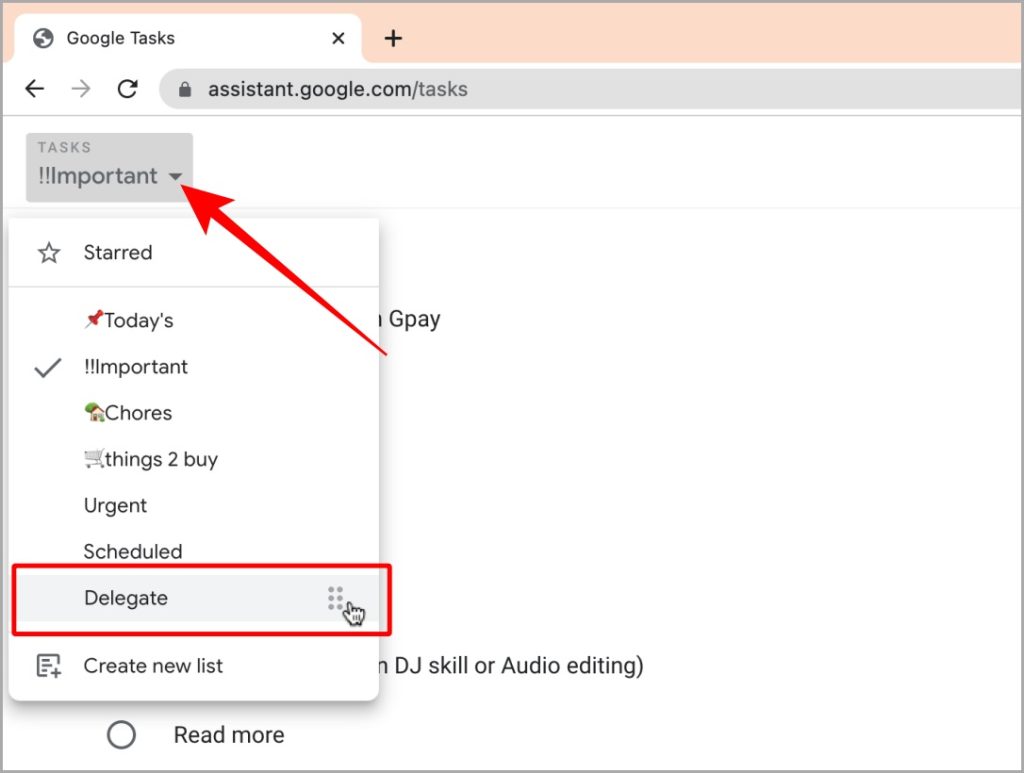The width and height of the screenshot is (1024, 773).
Task: Reload the Google Tasks page
Action: coord(127,88)
